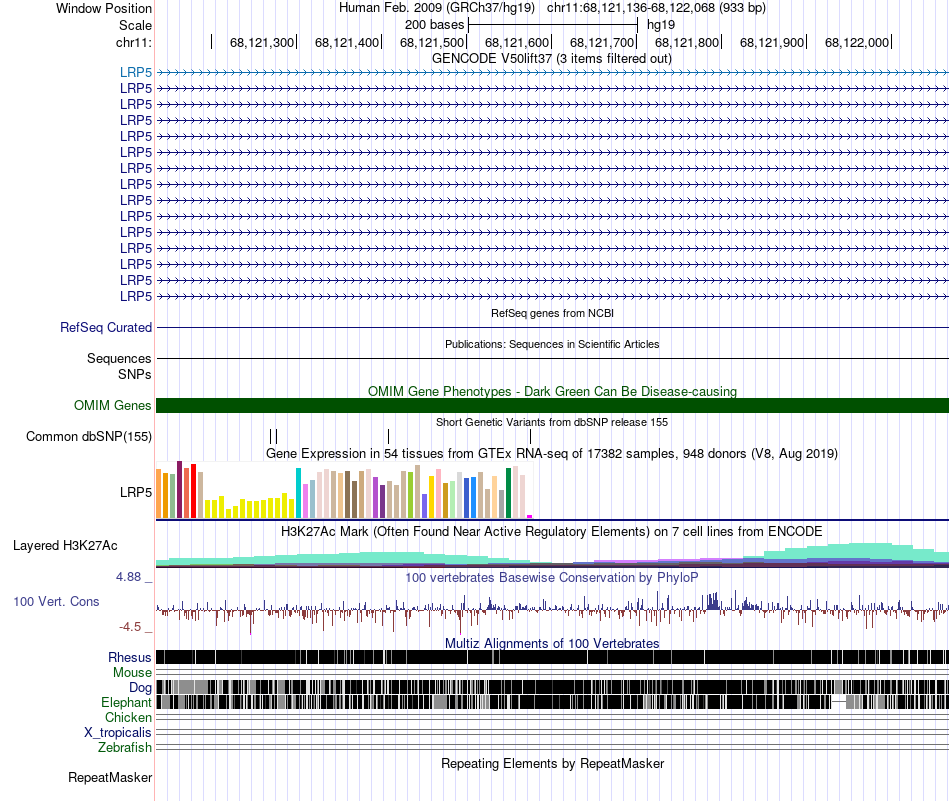Click the 'Common dbSNP(155)' track label

pos(88,436)
